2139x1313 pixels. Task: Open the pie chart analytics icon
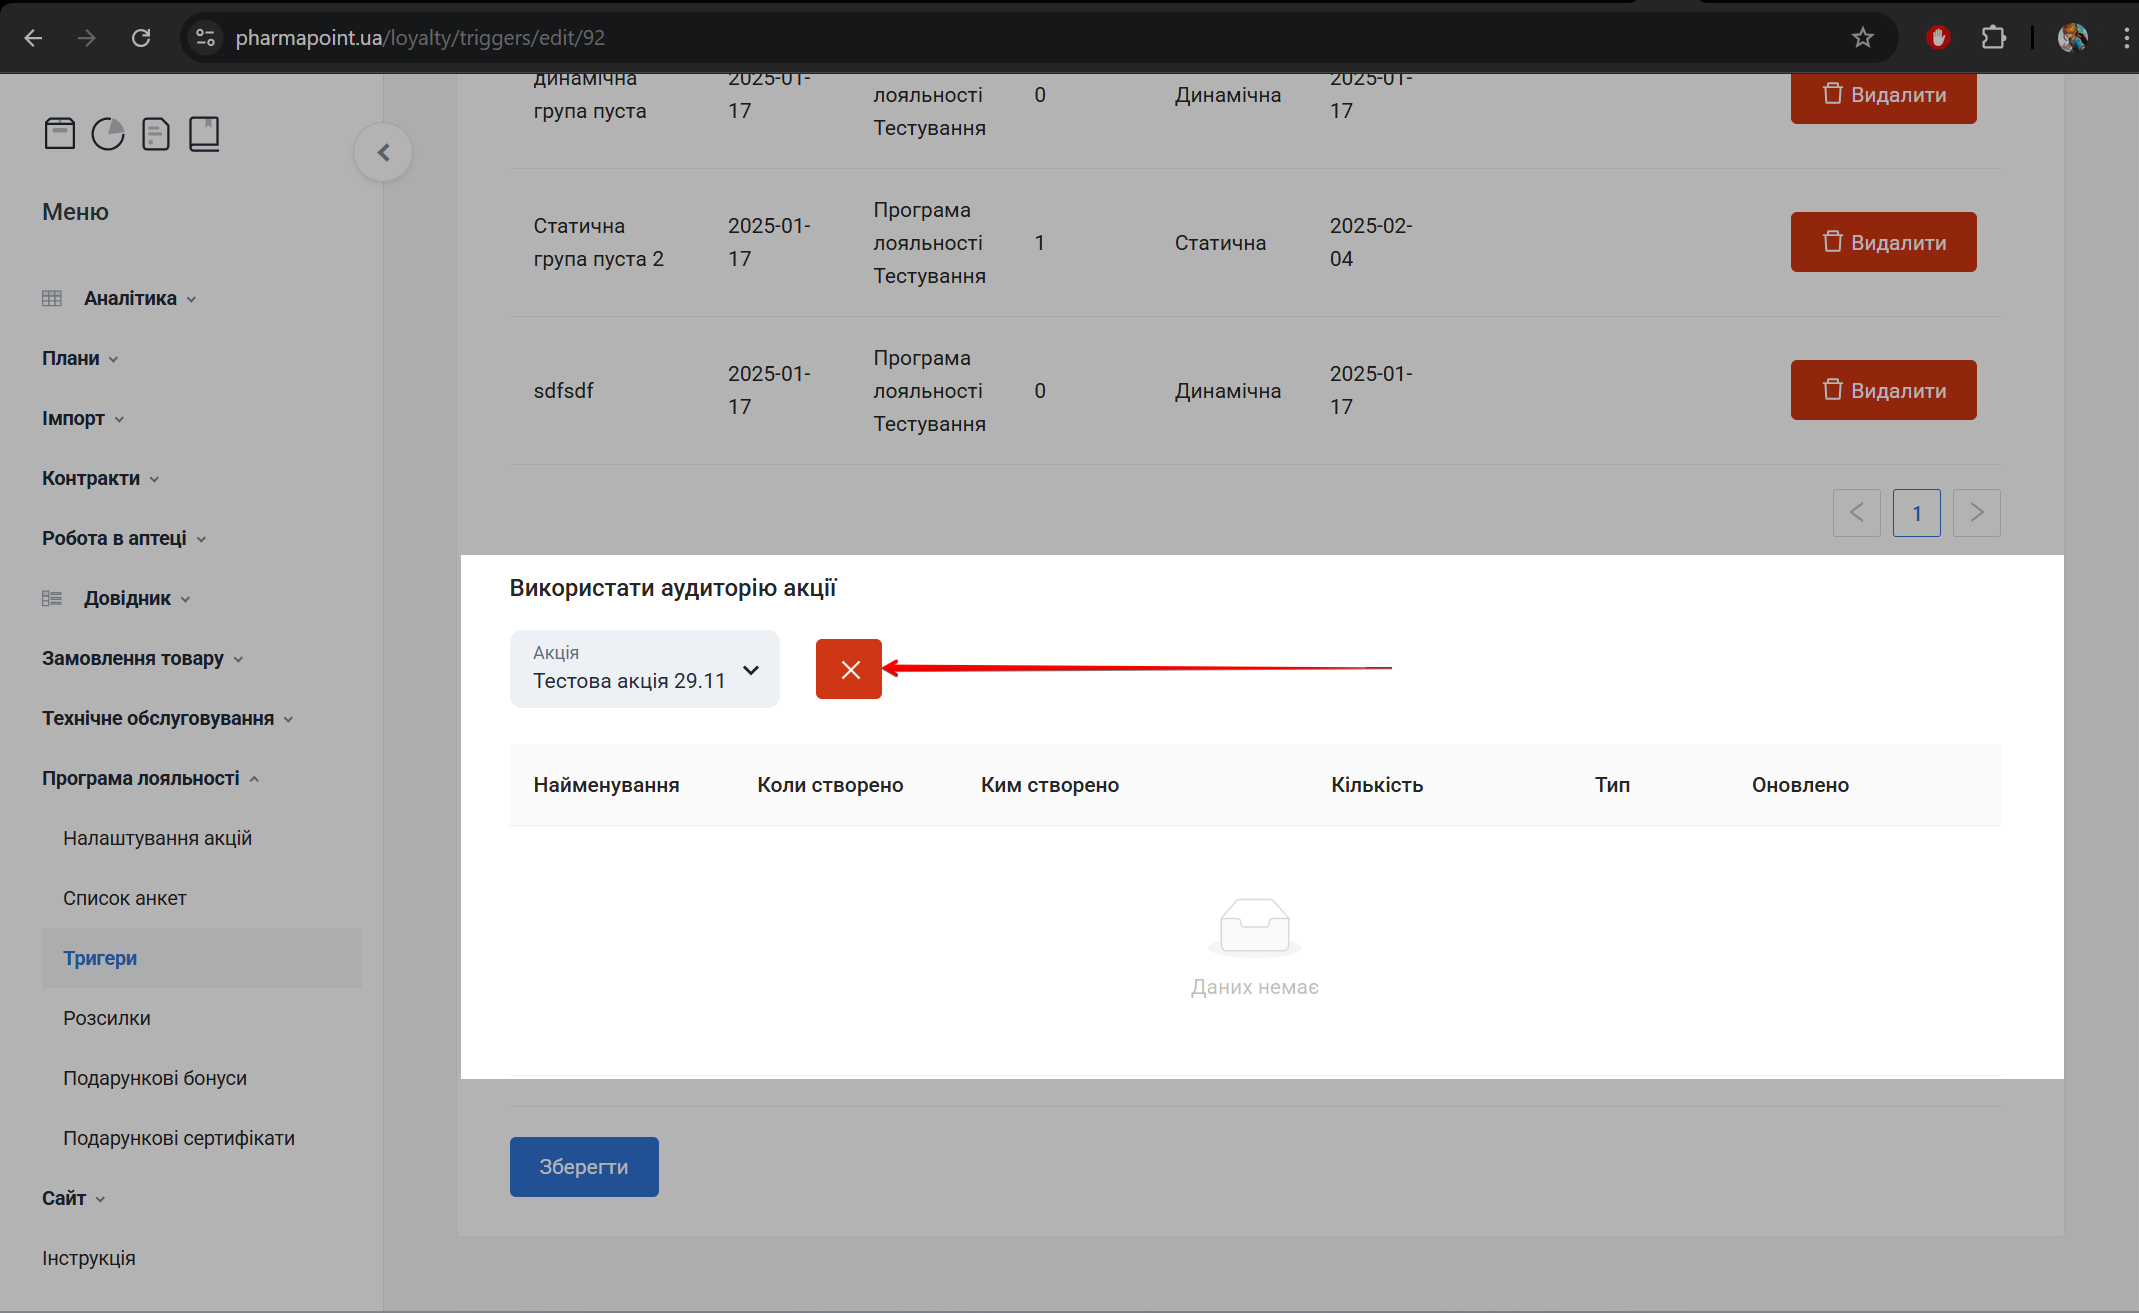pyautogui.click(x=108, y=133)
